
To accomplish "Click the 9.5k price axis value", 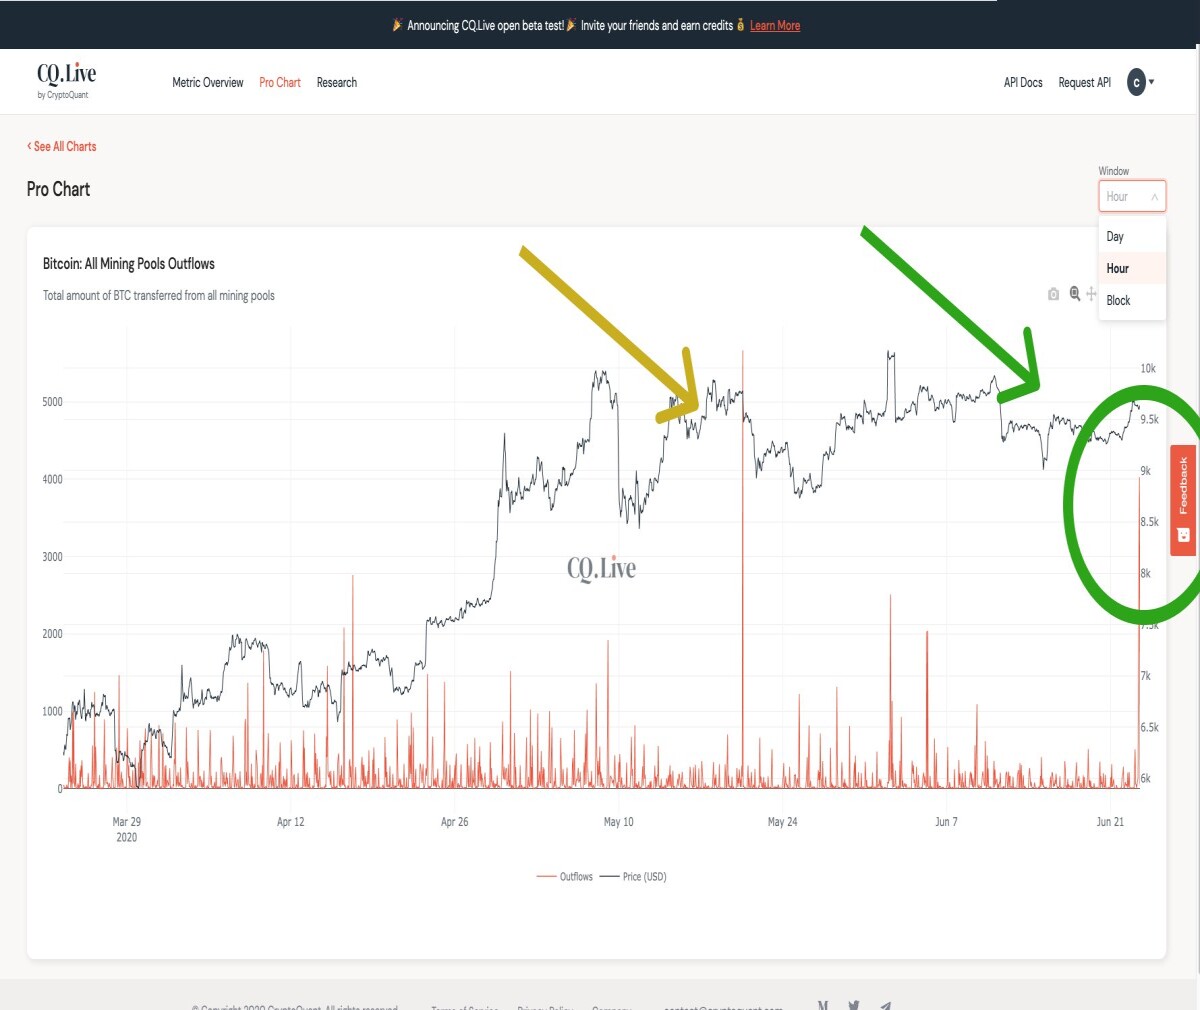I will (x=1149, y=420).
